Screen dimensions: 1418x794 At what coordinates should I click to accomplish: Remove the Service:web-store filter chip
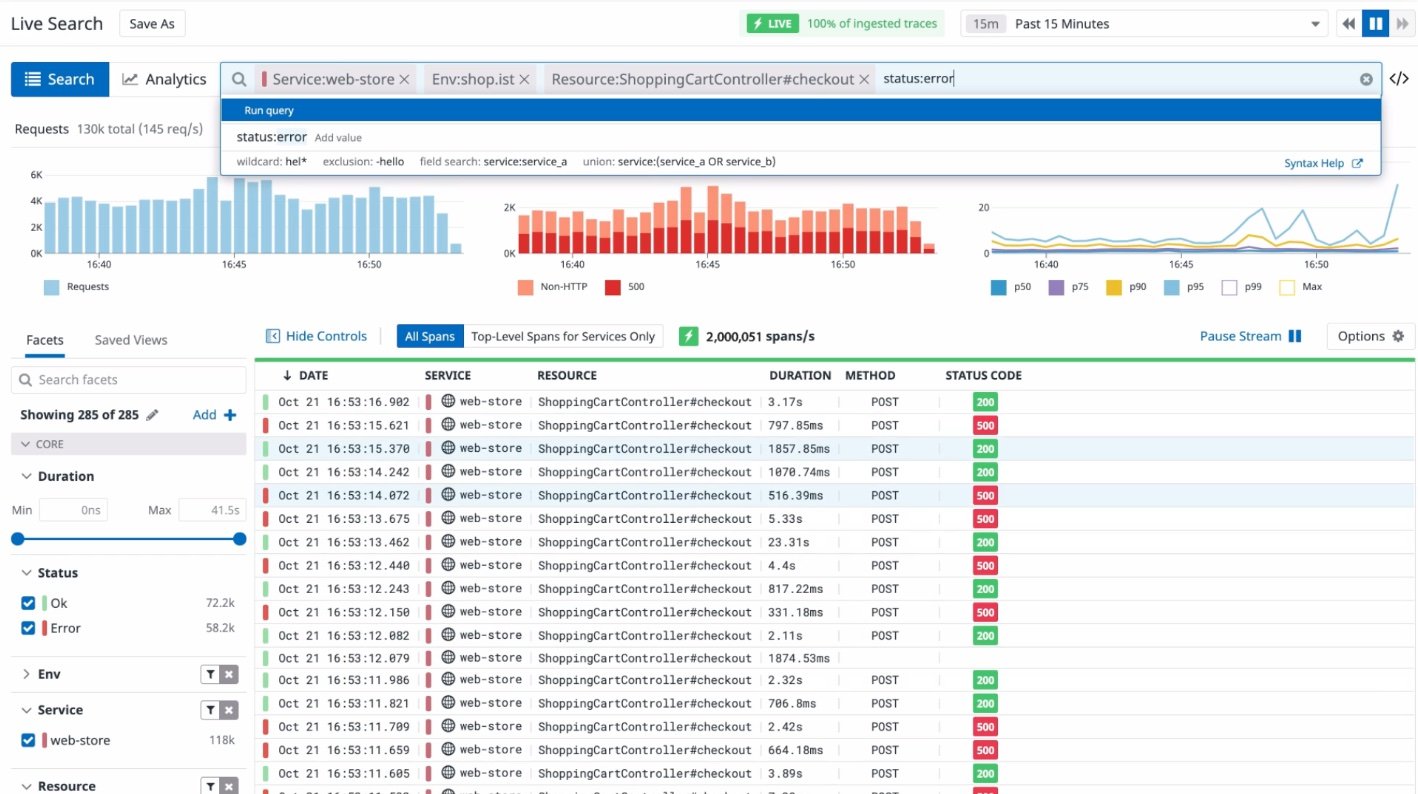405,79
